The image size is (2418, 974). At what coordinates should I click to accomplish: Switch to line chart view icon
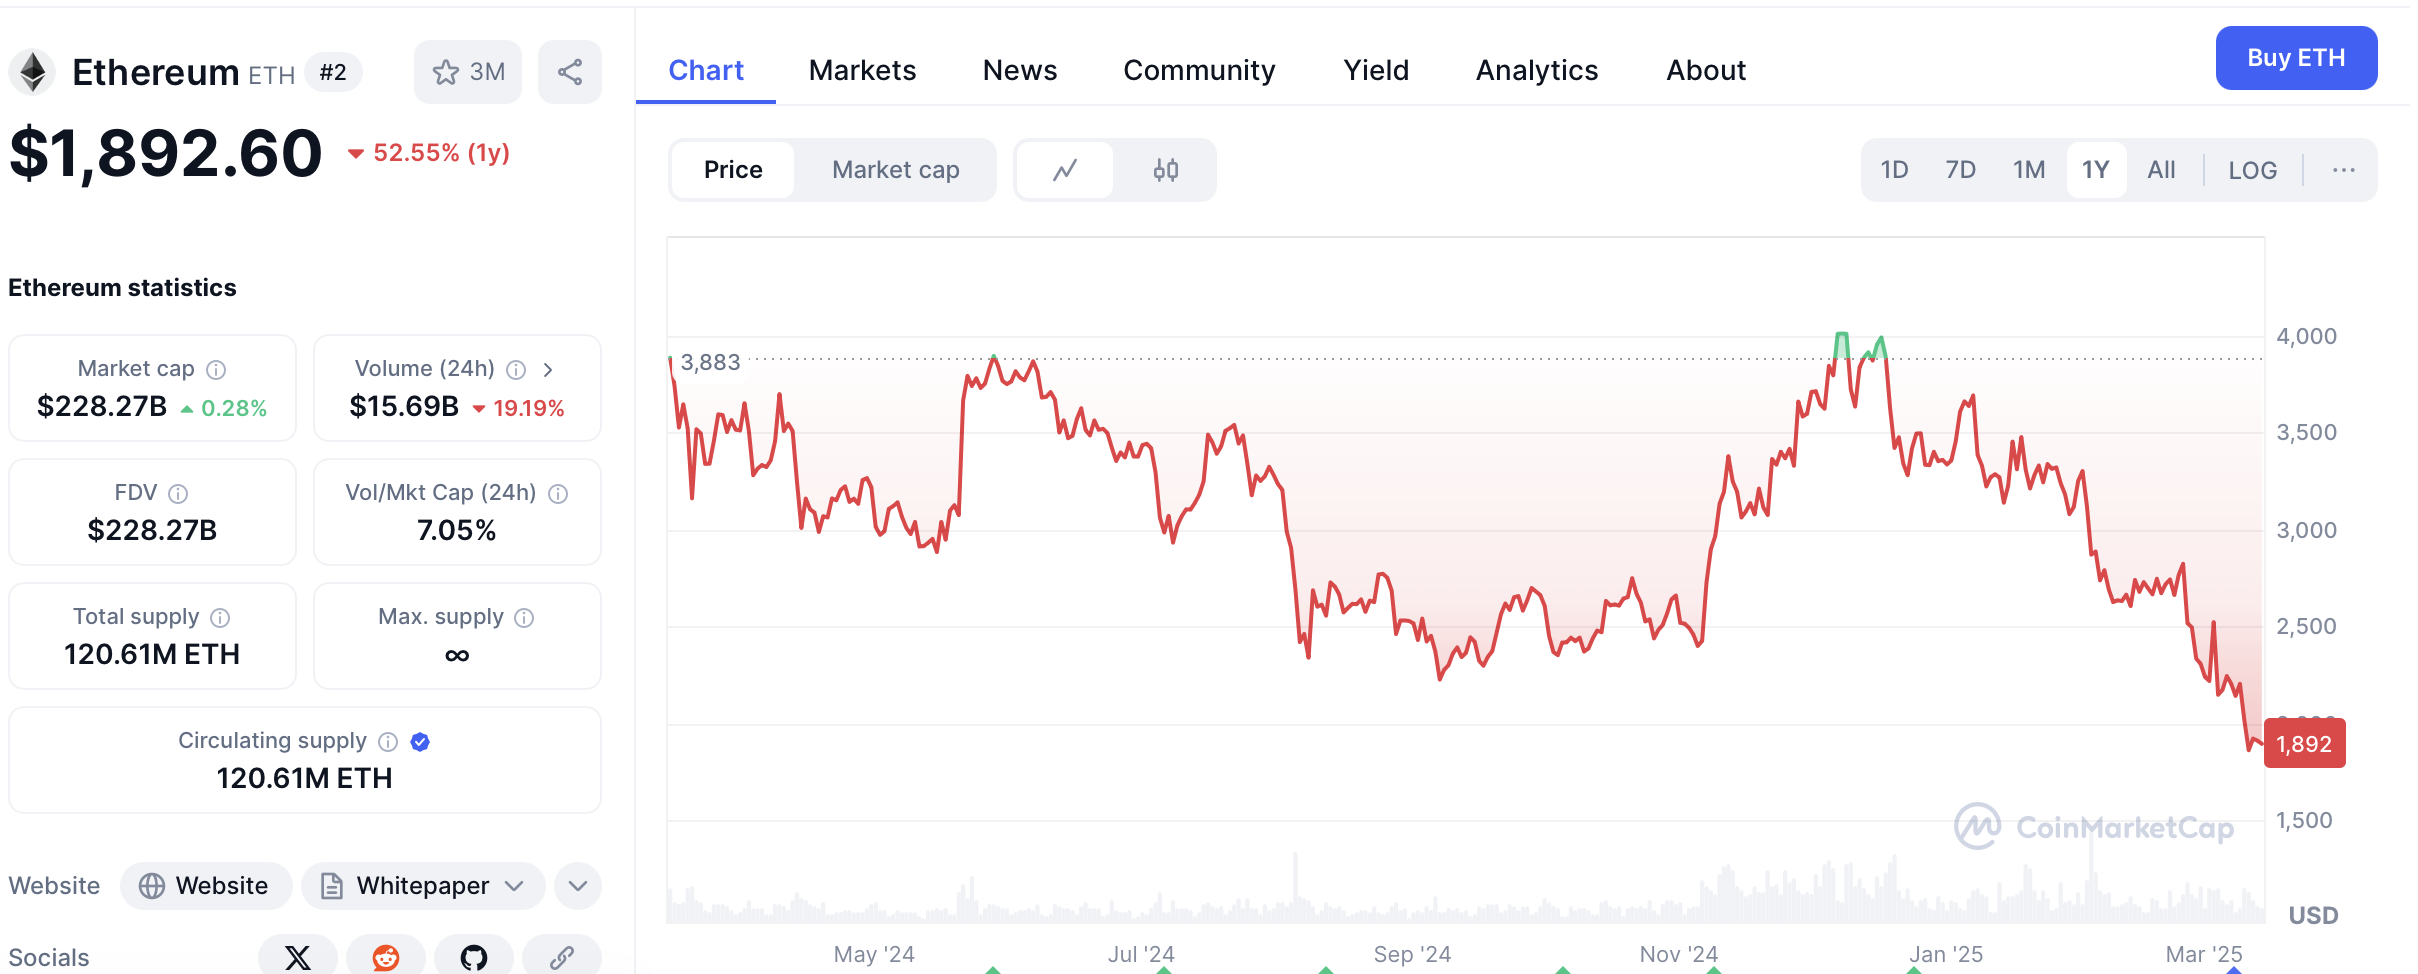[x=1065, y=170]
